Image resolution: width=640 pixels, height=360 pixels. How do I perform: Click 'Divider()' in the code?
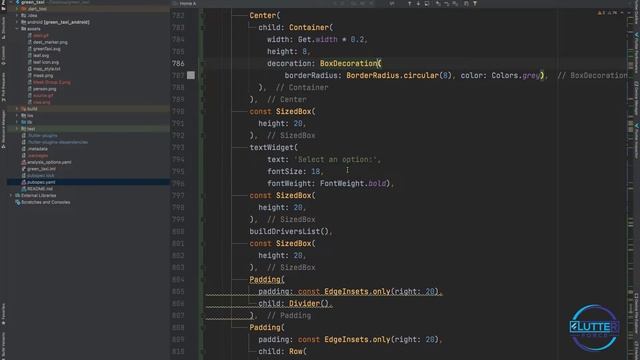[309, 304]
